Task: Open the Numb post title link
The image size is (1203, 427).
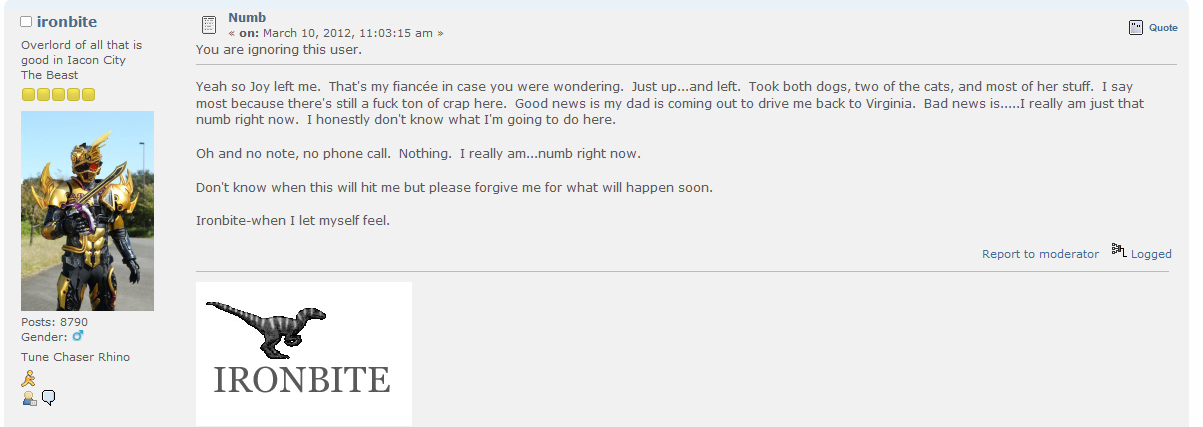Action: point(247,17)
